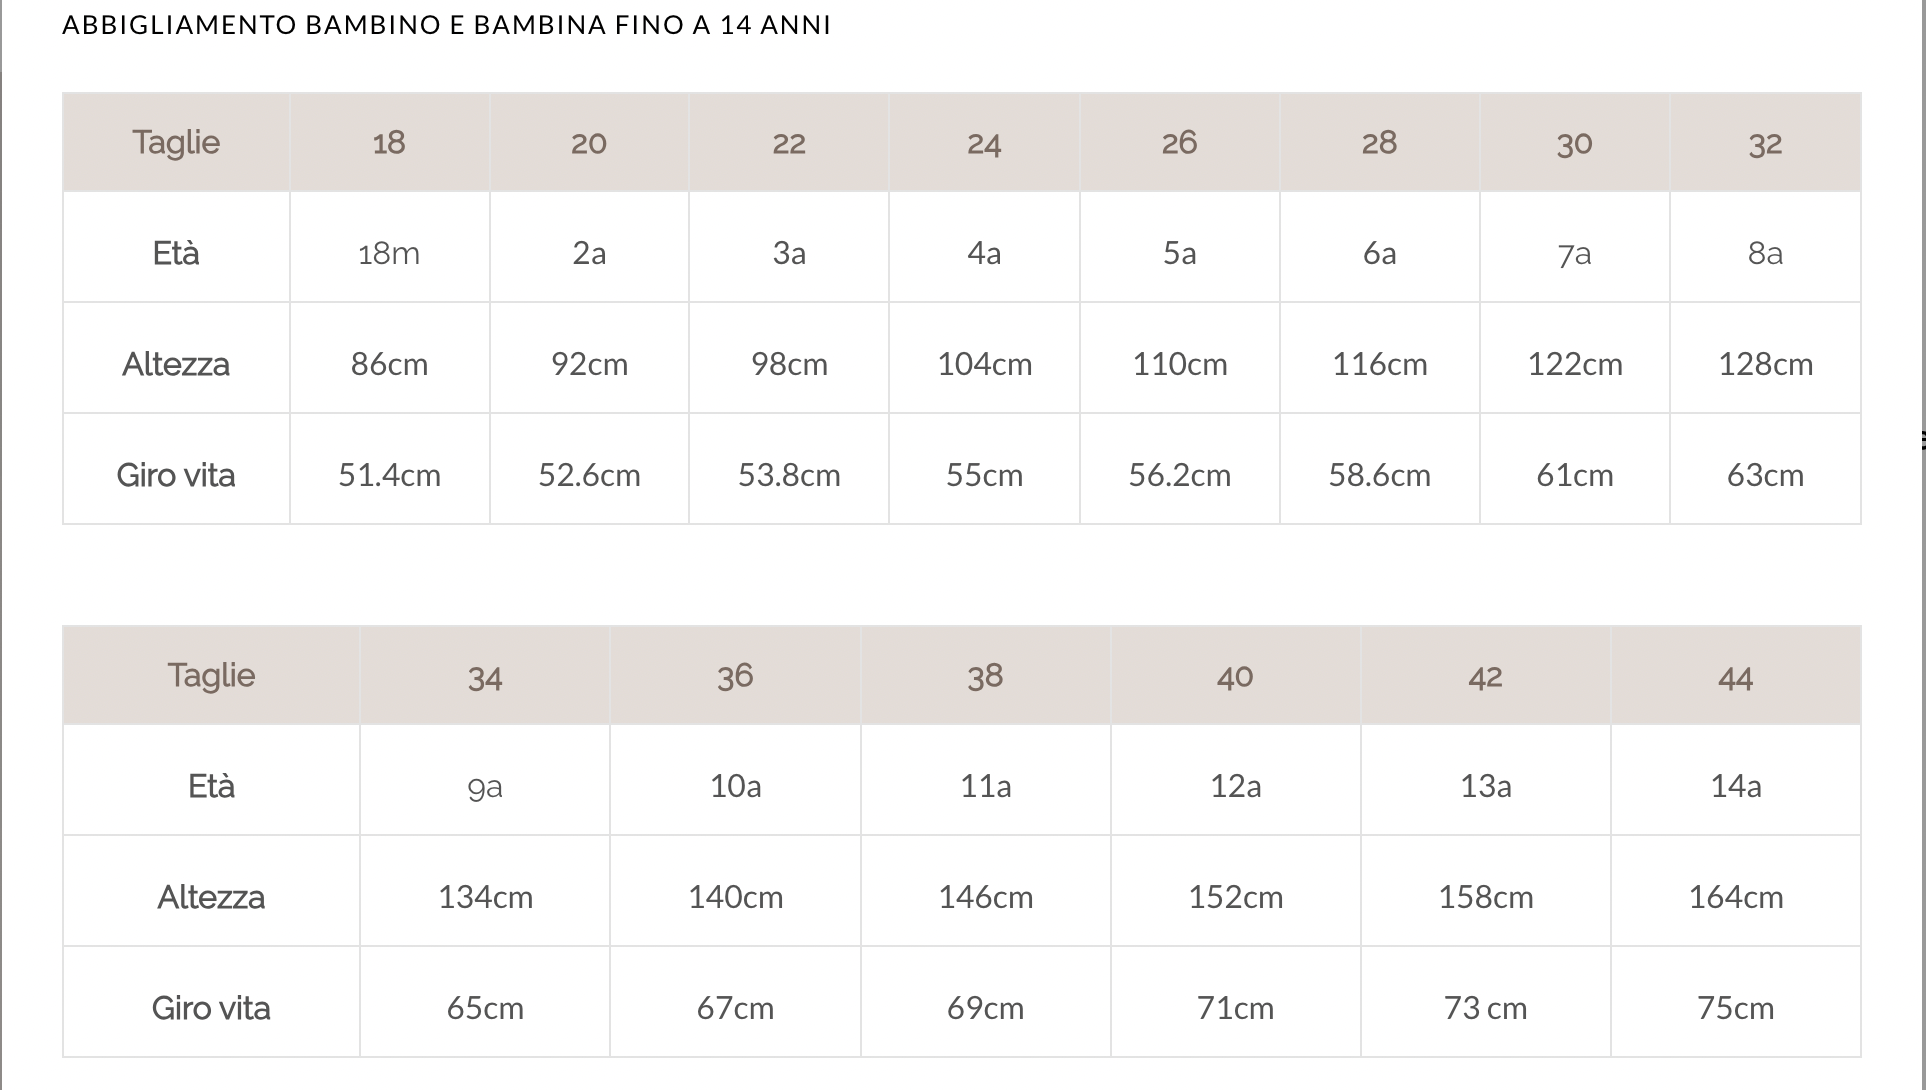Click the '73 cm' waist measurement

(x=1485, y=1008)
